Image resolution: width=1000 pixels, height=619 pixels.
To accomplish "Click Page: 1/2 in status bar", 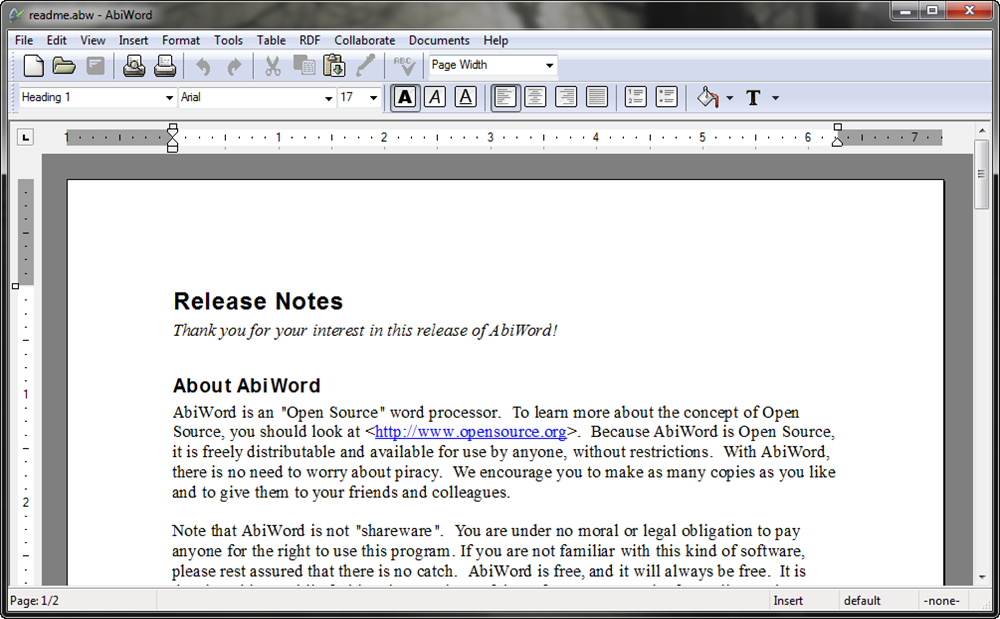I will pyautogui.click(x=34, y=601).
